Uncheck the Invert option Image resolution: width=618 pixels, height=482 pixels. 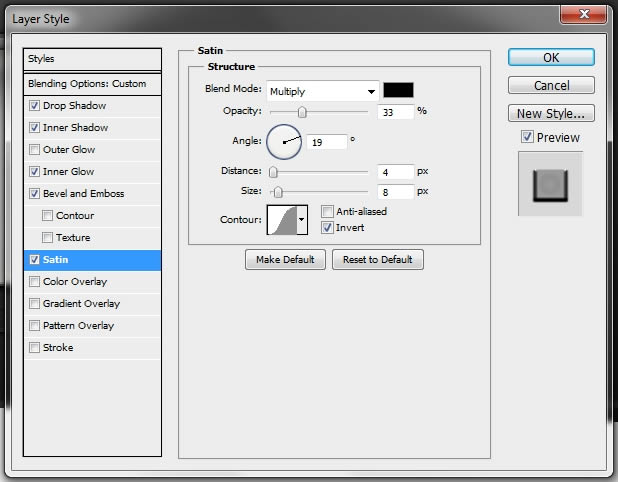(327, 228)
